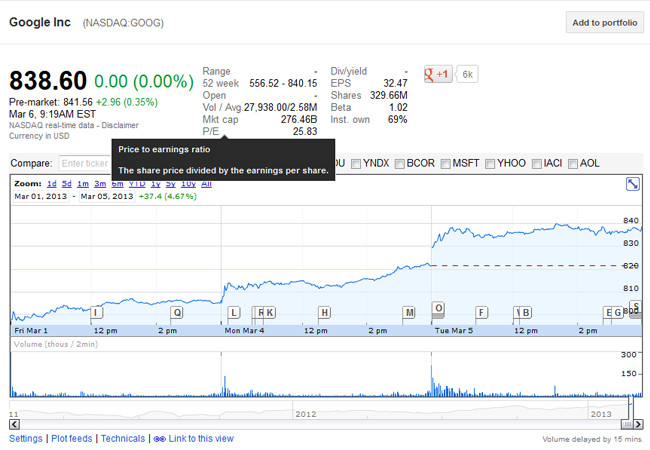Screen dimensions: 650x450
Task: Click the Add to portfolio button
Action: coord(604,22)
